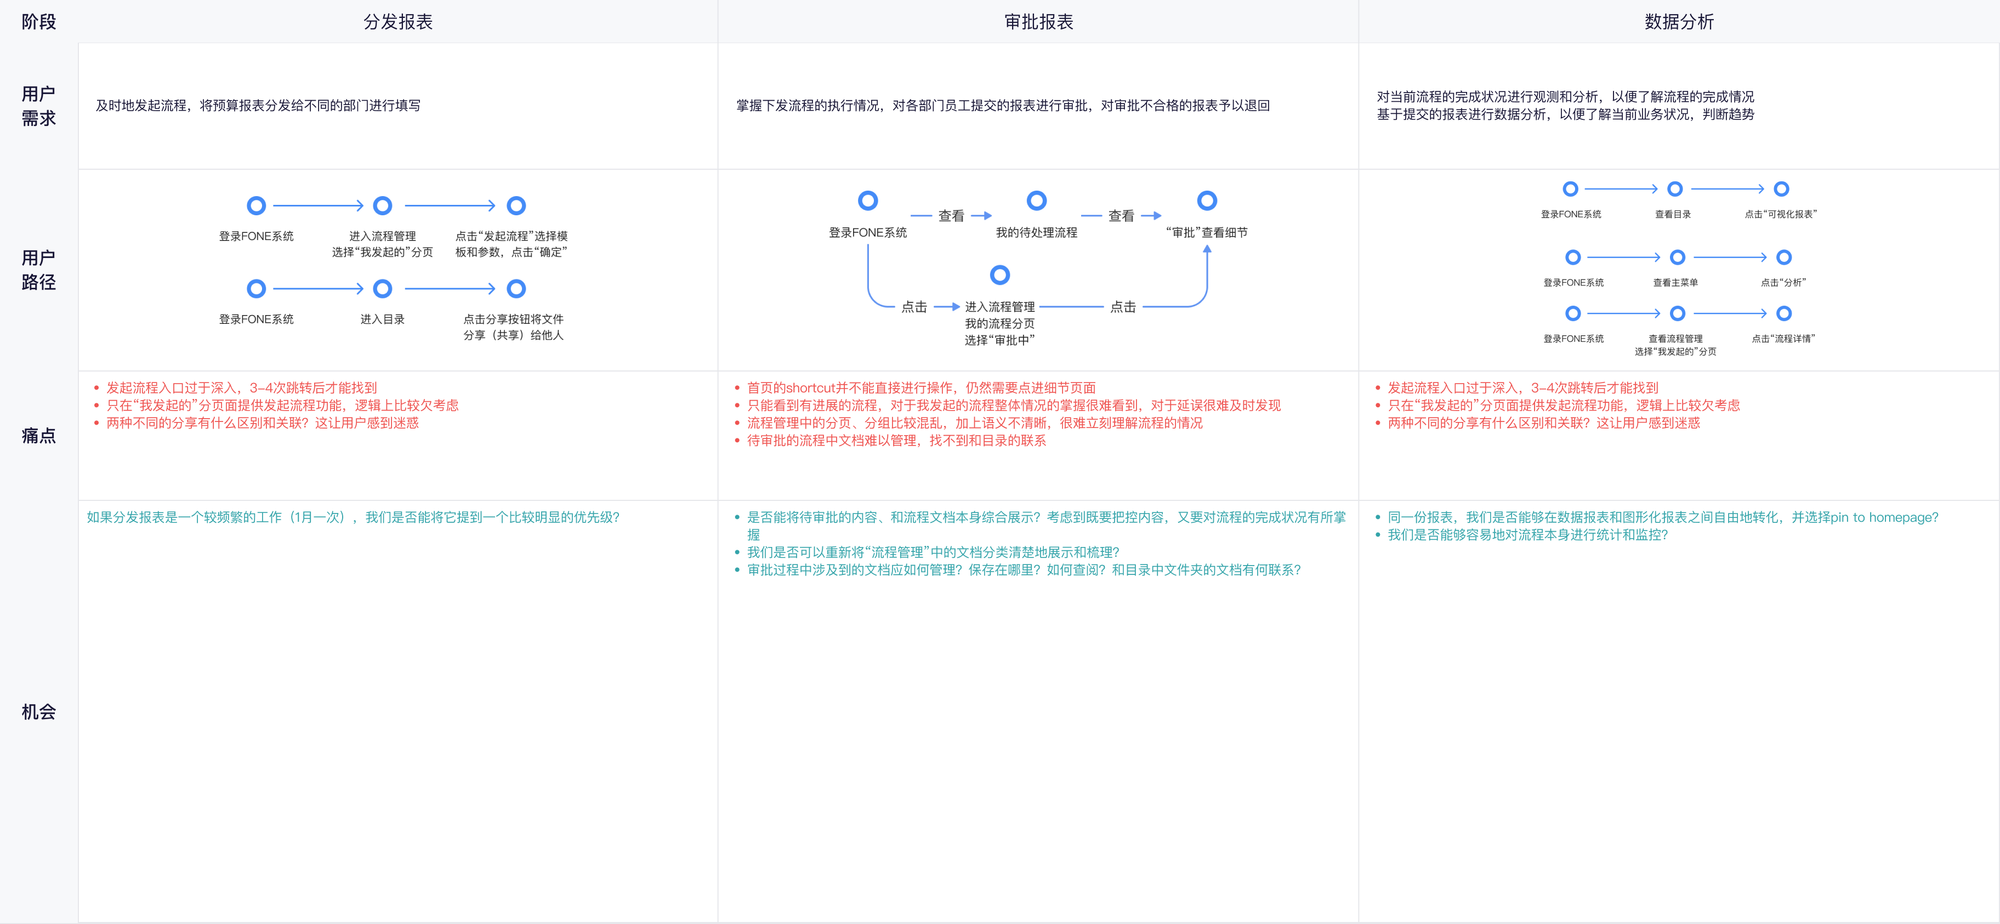Click the "掌握下发流程的执行情况" requirement text
The height and width of the screenshot is (924, 2000).
click(1002, 106)
